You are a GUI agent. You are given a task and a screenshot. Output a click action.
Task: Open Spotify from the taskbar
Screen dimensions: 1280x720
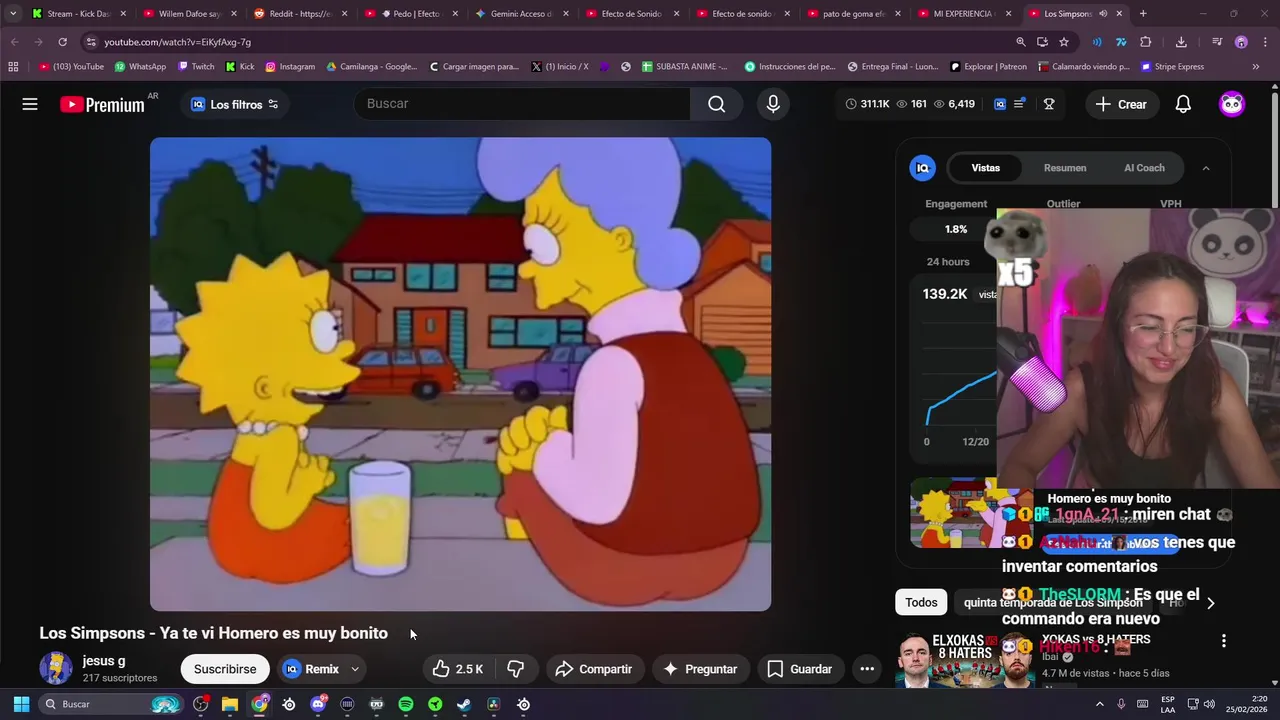(x=405, y=704)
